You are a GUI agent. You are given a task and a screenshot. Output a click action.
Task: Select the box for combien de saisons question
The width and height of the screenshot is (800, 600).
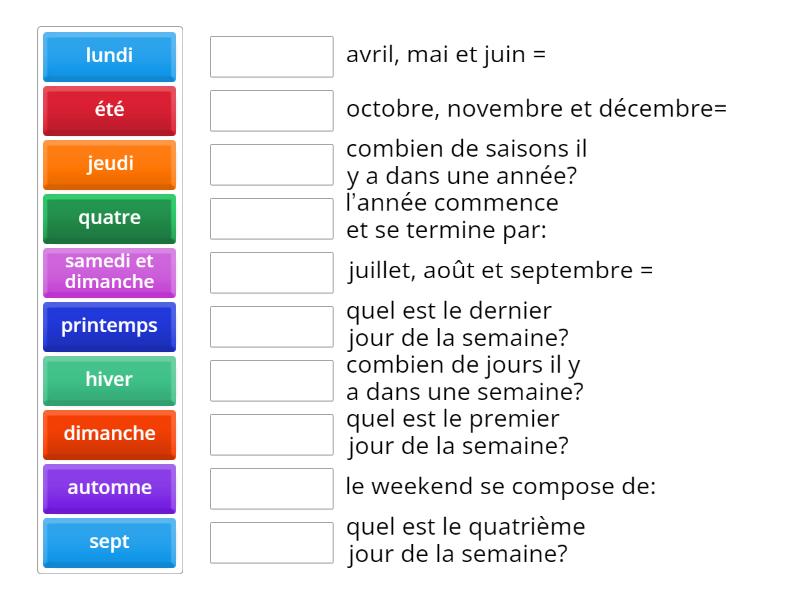coord(271,164)
